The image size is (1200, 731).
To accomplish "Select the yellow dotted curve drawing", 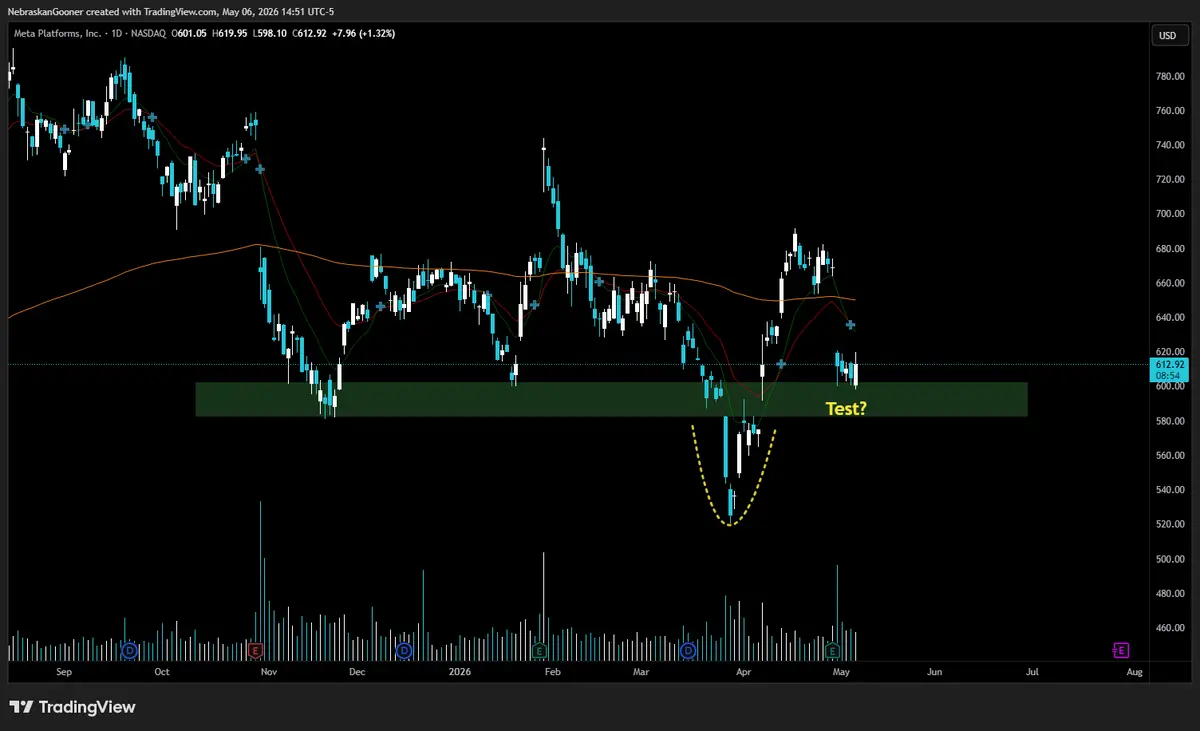I will 734,477.
